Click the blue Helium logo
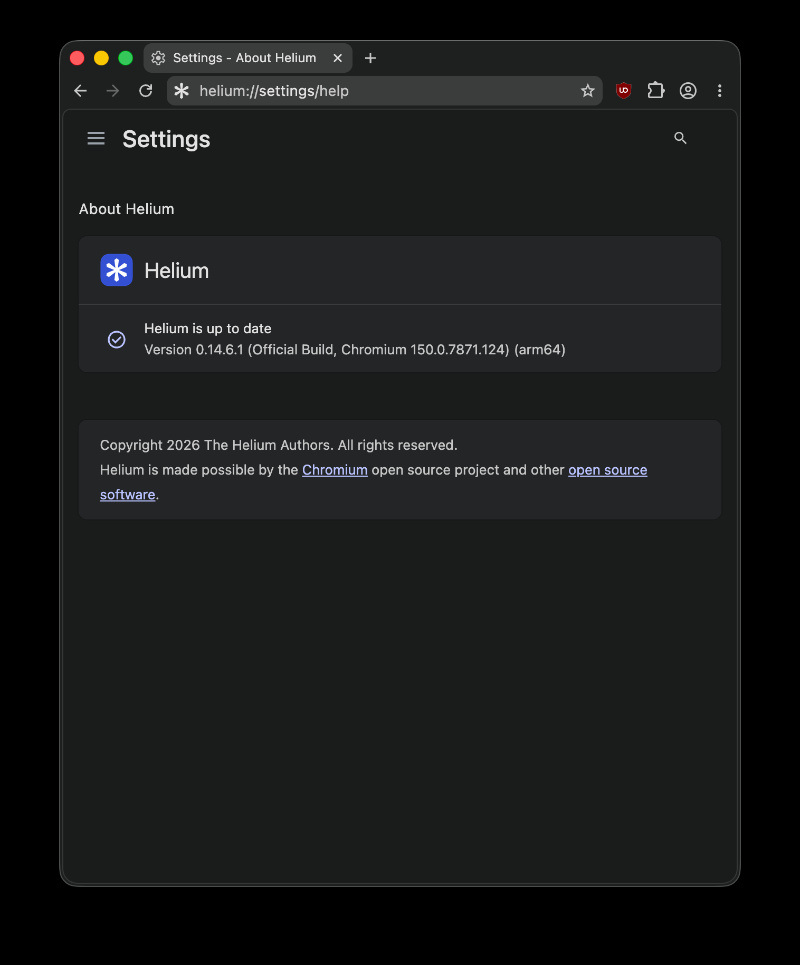Screen dimensions: 800x965 (x=116, y=270)
